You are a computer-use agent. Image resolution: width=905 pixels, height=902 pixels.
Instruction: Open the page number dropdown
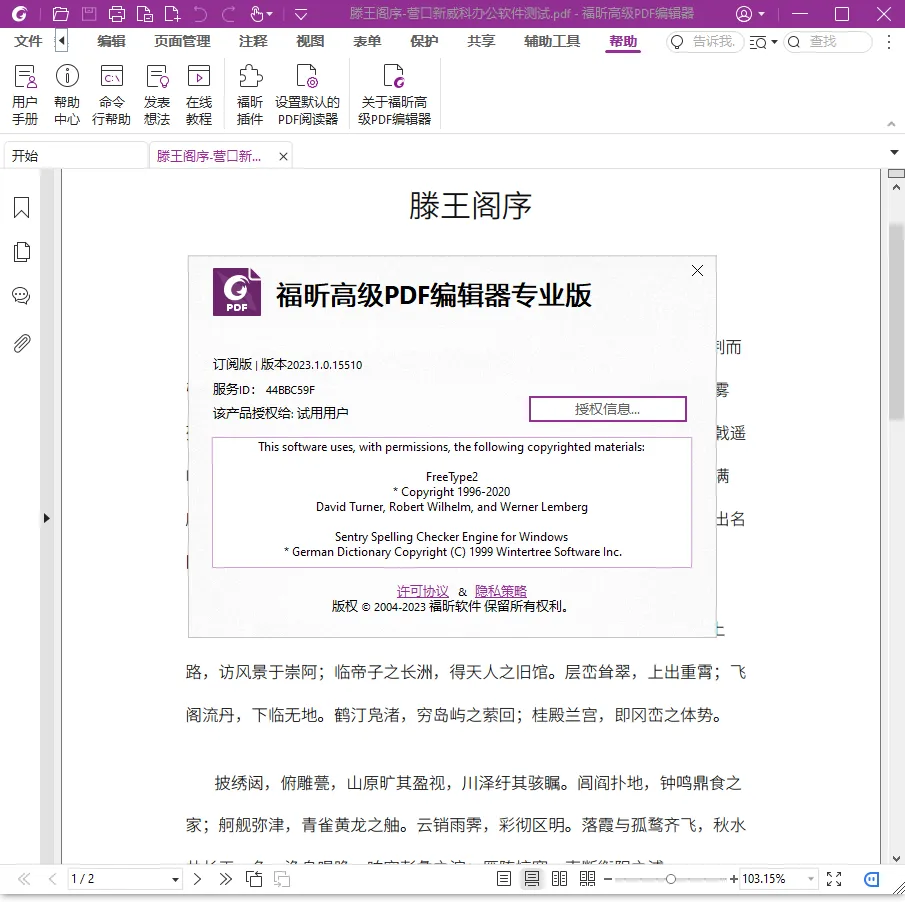175,879
